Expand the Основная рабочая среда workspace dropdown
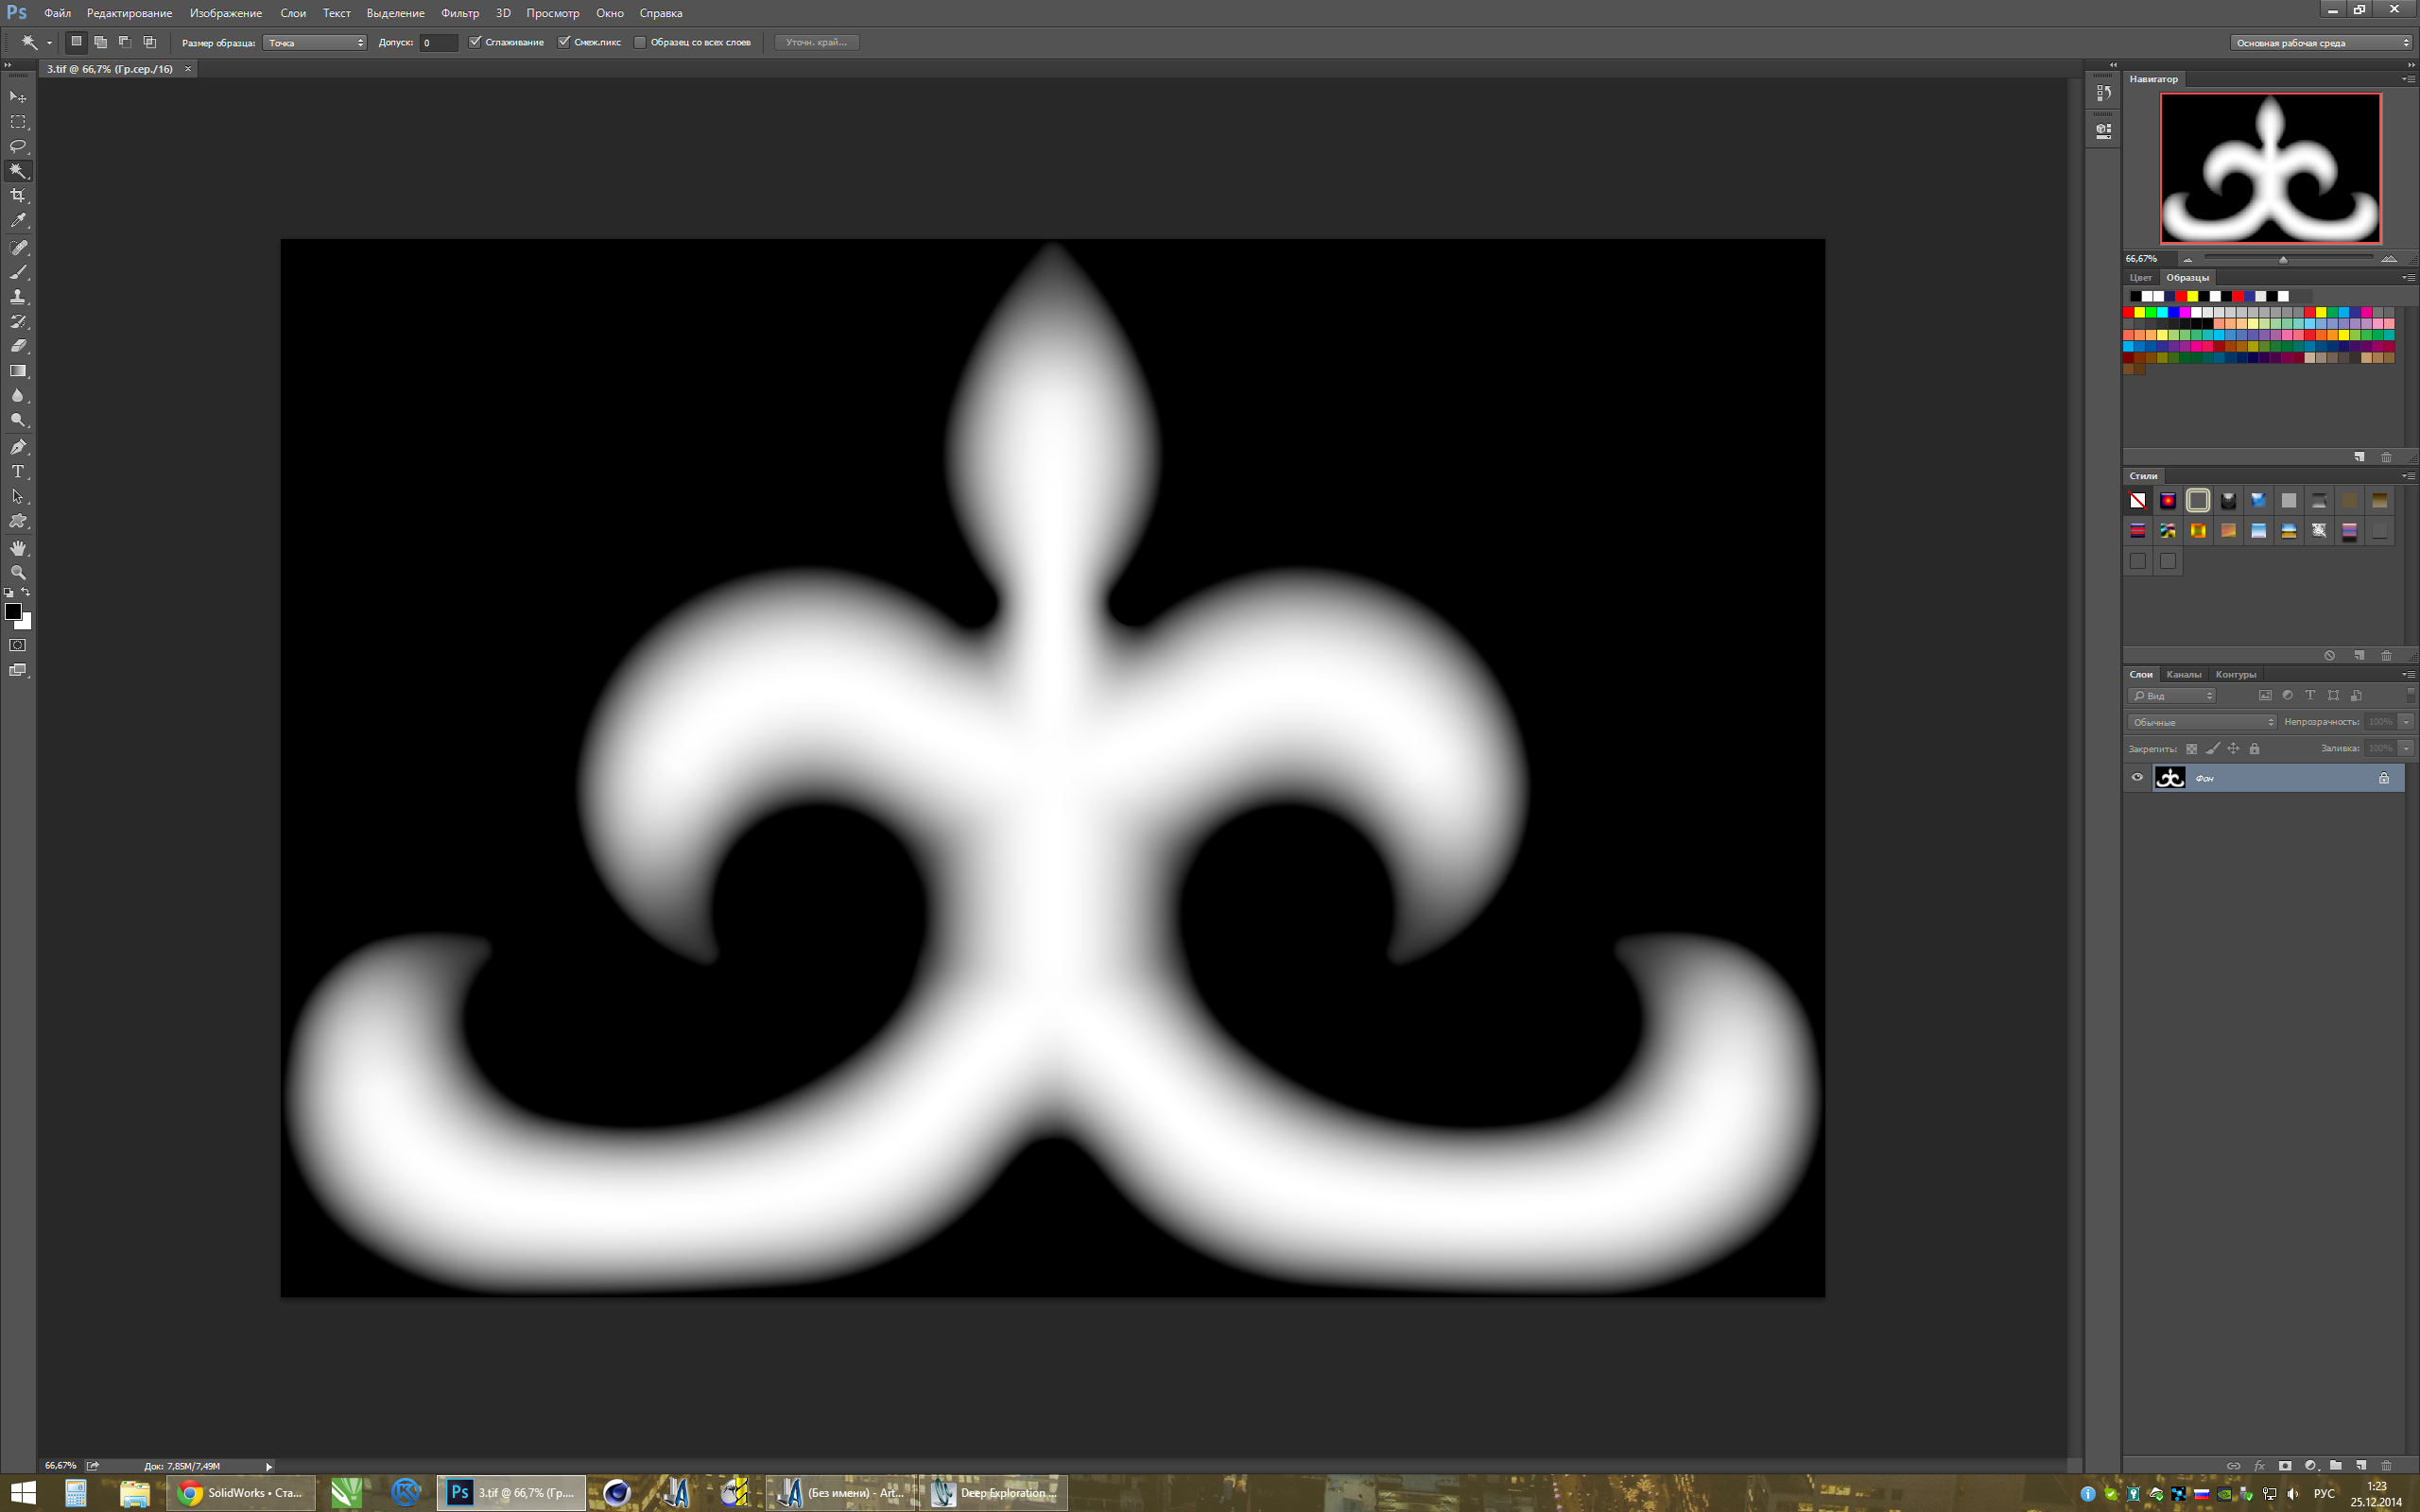This screenshot has height=1512, width=2420. click(x=2322, y=43)
